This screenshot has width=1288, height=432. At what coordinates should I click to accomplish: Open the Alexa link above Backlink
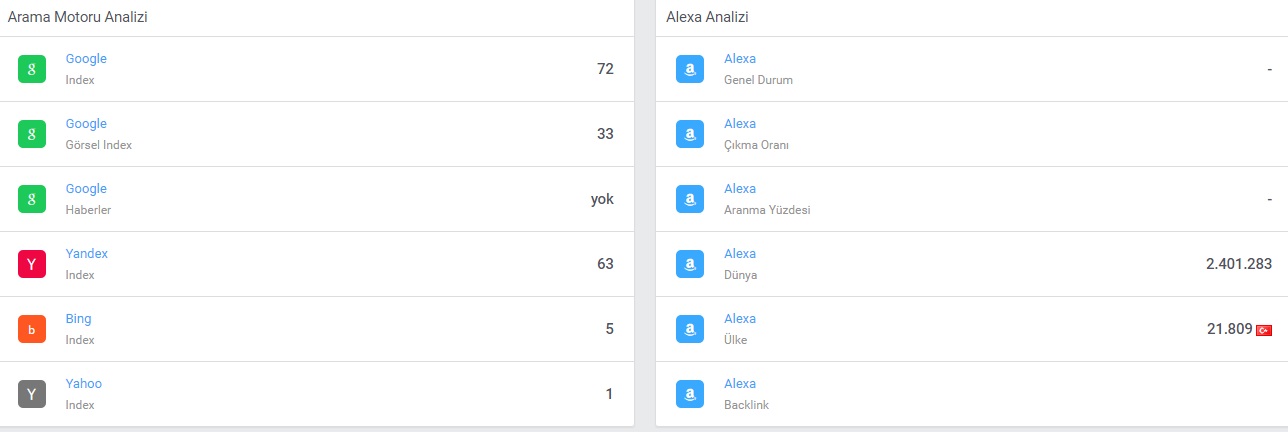[x=740, y=384]
